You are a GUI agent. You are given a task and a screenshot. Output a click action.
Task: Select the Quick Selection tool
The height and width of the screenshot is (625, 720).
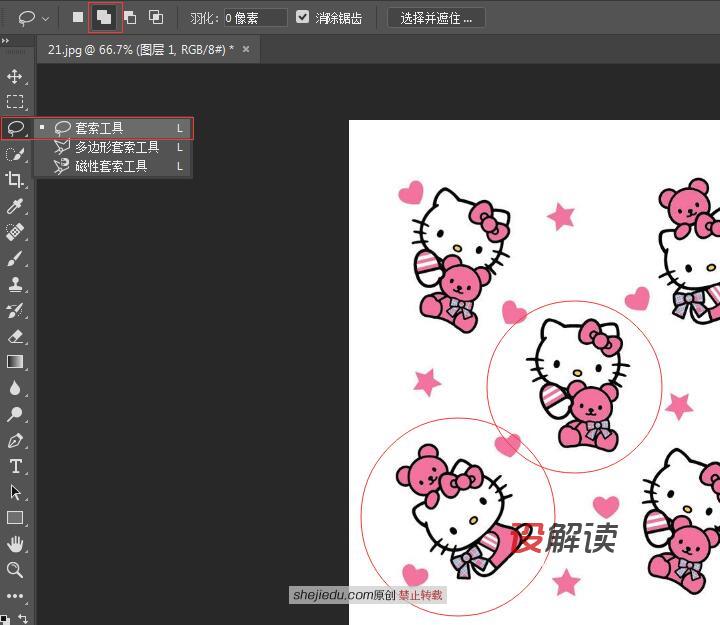(x=15, y=154)
